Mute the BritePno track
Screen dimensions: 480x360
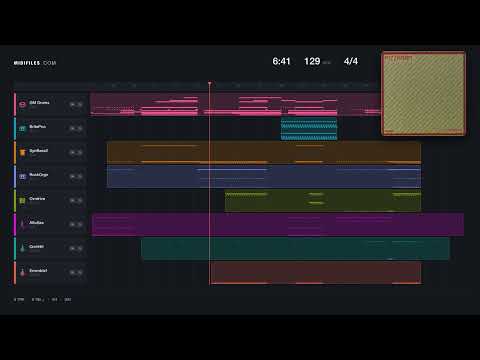[x=72, y=128]
